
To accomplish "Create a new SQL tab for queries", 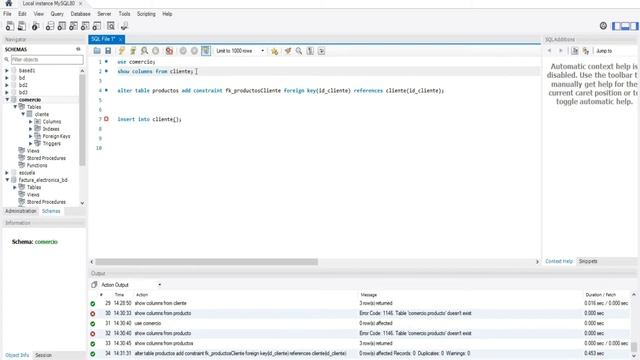I will tap(10, 26).
